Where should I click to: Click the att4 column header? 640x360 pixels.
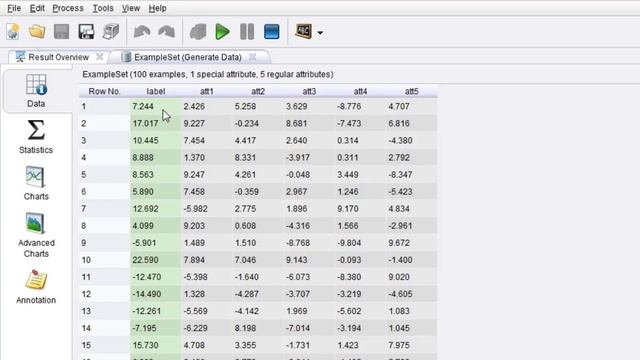360,91
